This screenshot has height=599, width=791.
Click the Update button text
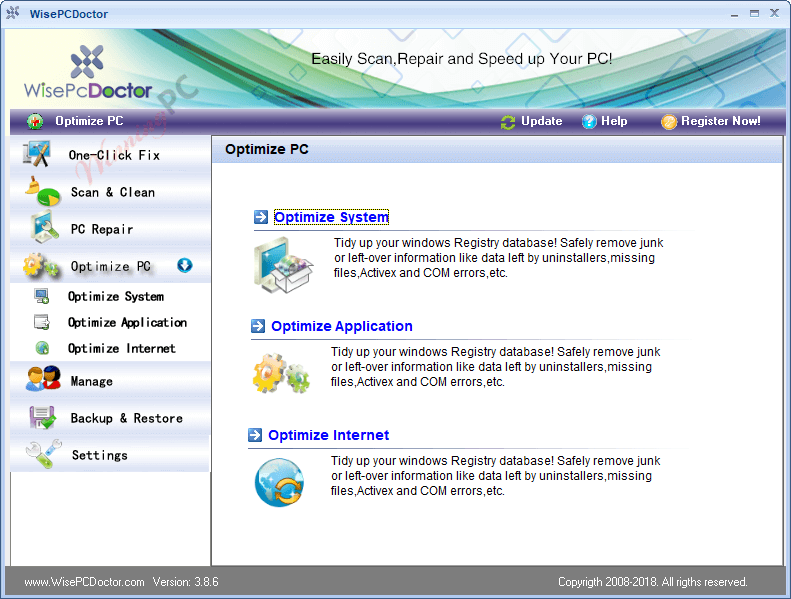pyautogui.click(x=541, y=121)
